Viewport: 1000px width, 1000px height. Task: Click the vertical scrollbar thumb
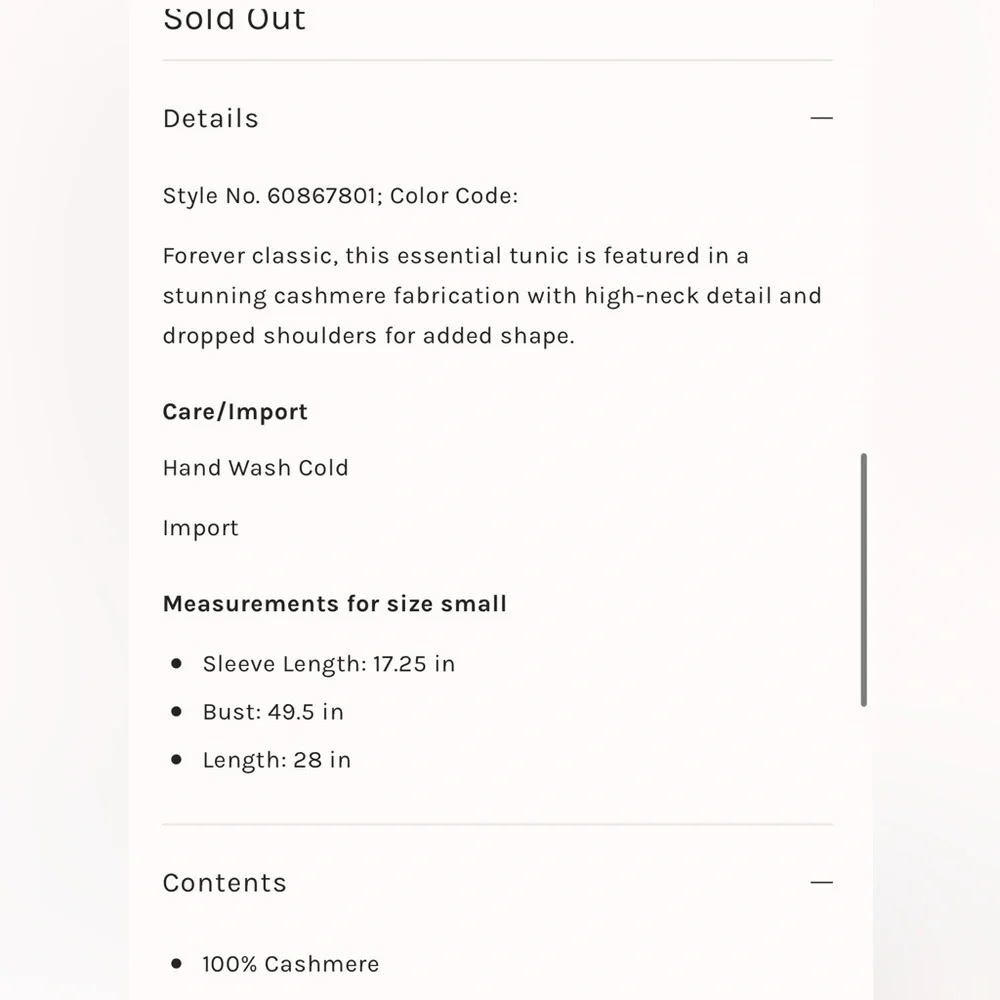[864, 580]
